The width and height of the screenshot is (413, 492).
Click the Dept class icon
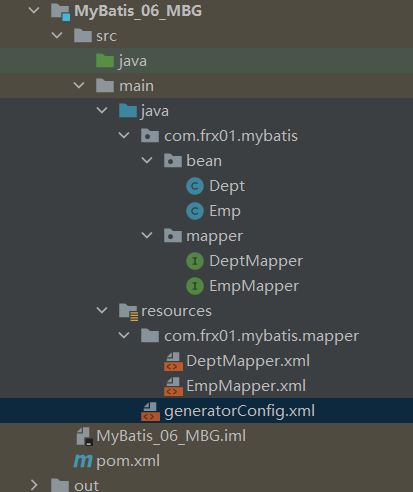[195, 186]
